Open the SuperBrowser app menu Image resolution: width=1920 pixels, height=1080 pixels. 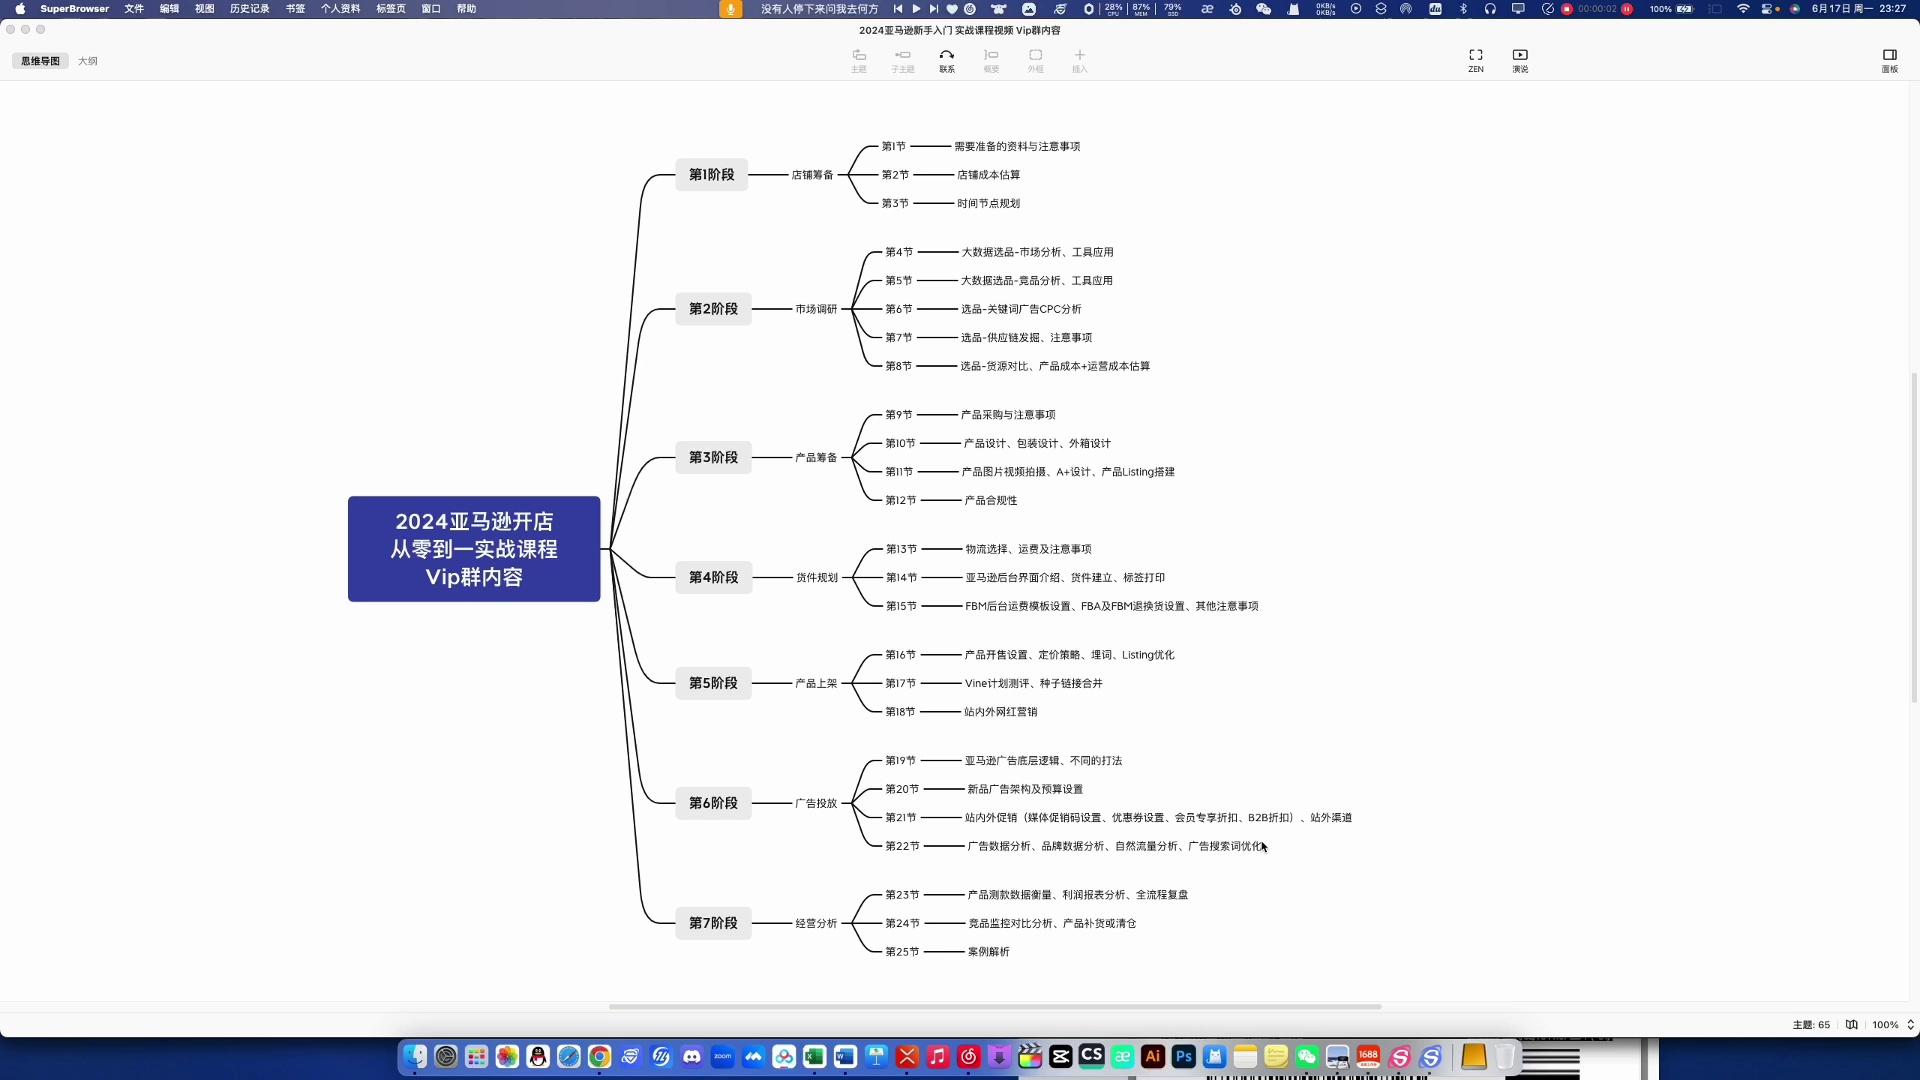tap(74, 9)
